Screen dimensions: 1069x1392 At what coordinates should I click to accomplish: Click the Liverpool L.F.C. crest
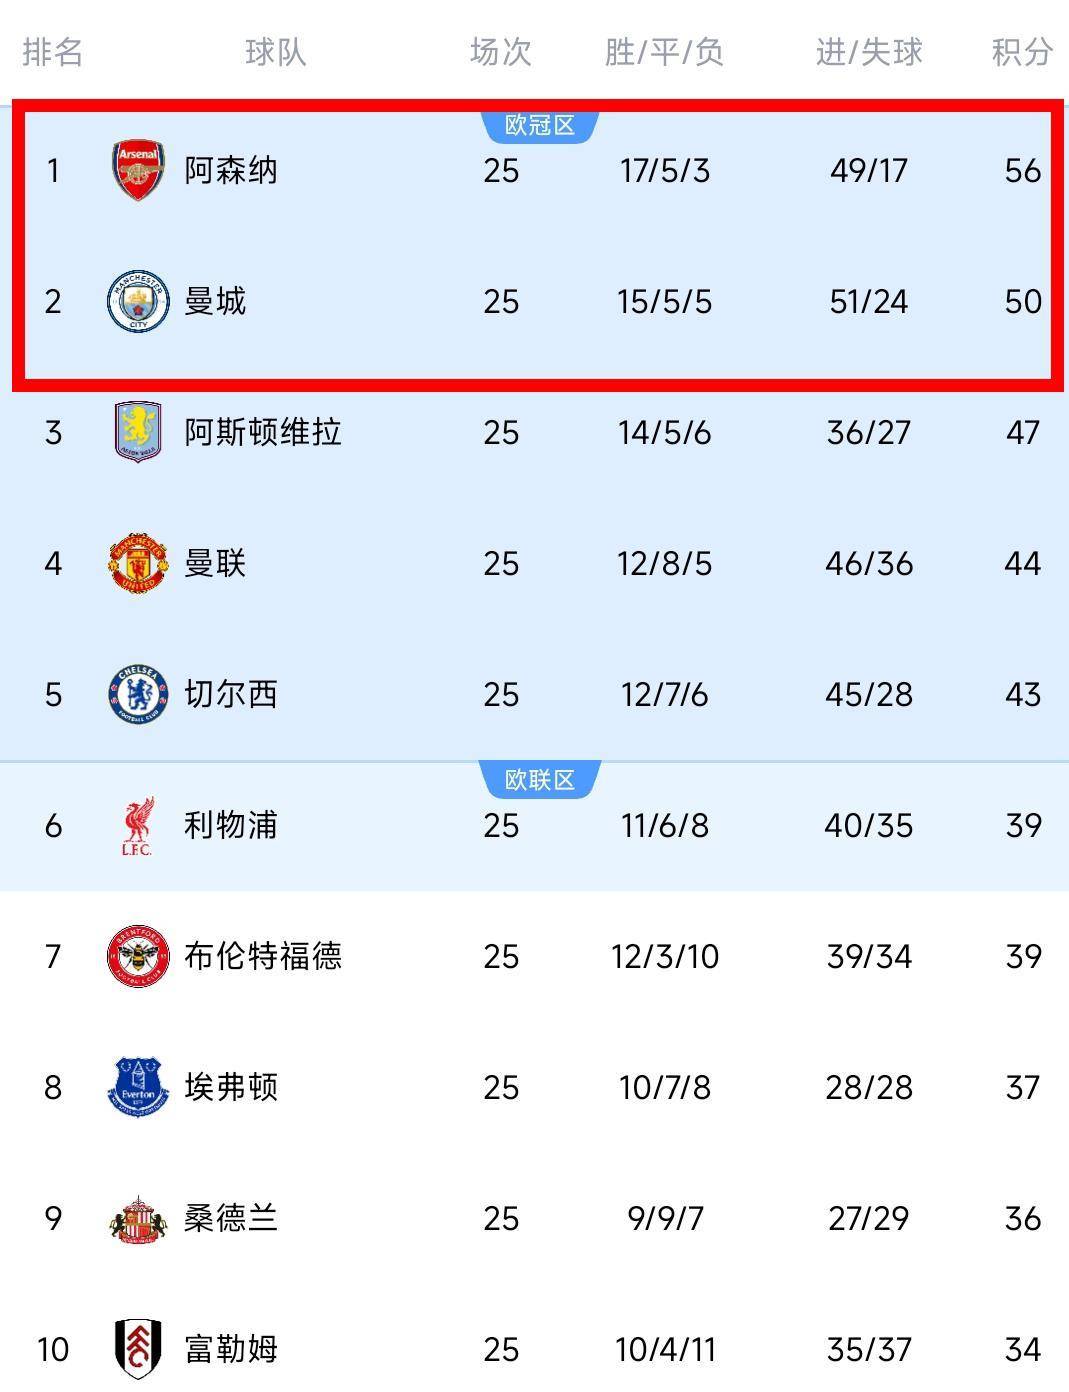tap(137, 826)
